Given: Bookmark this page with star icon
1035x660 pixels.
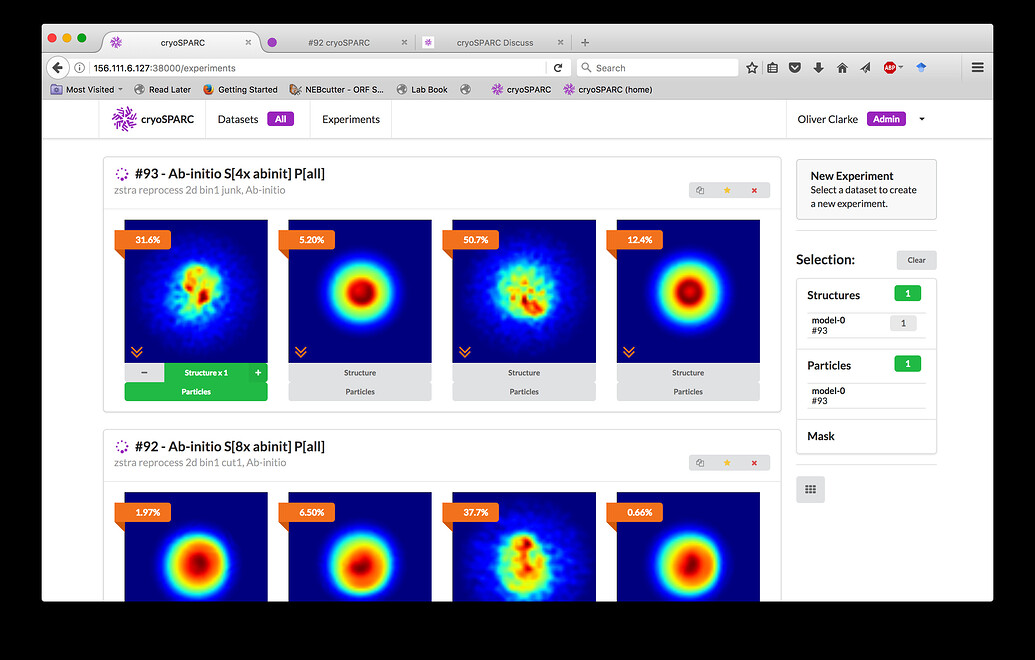Looking at the screenshot, I should click(x=751, y=68).
